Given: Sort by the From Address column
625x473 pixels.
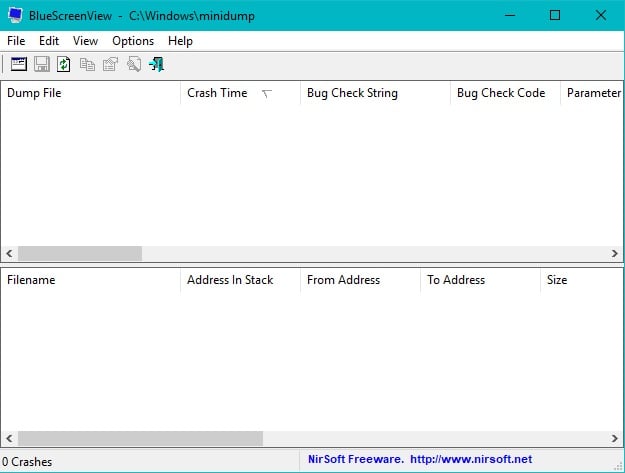Looking at the screenshot, I should click(360, 280).
